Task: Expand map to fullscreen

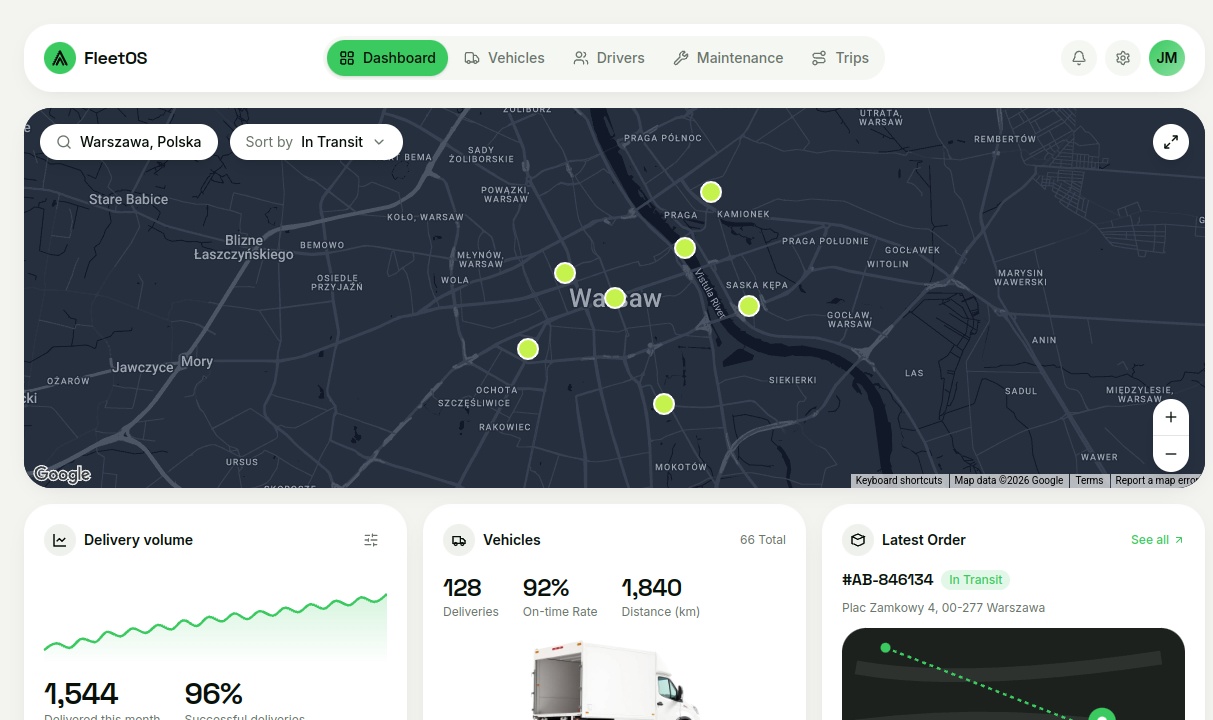Action: pos(1171,142)
